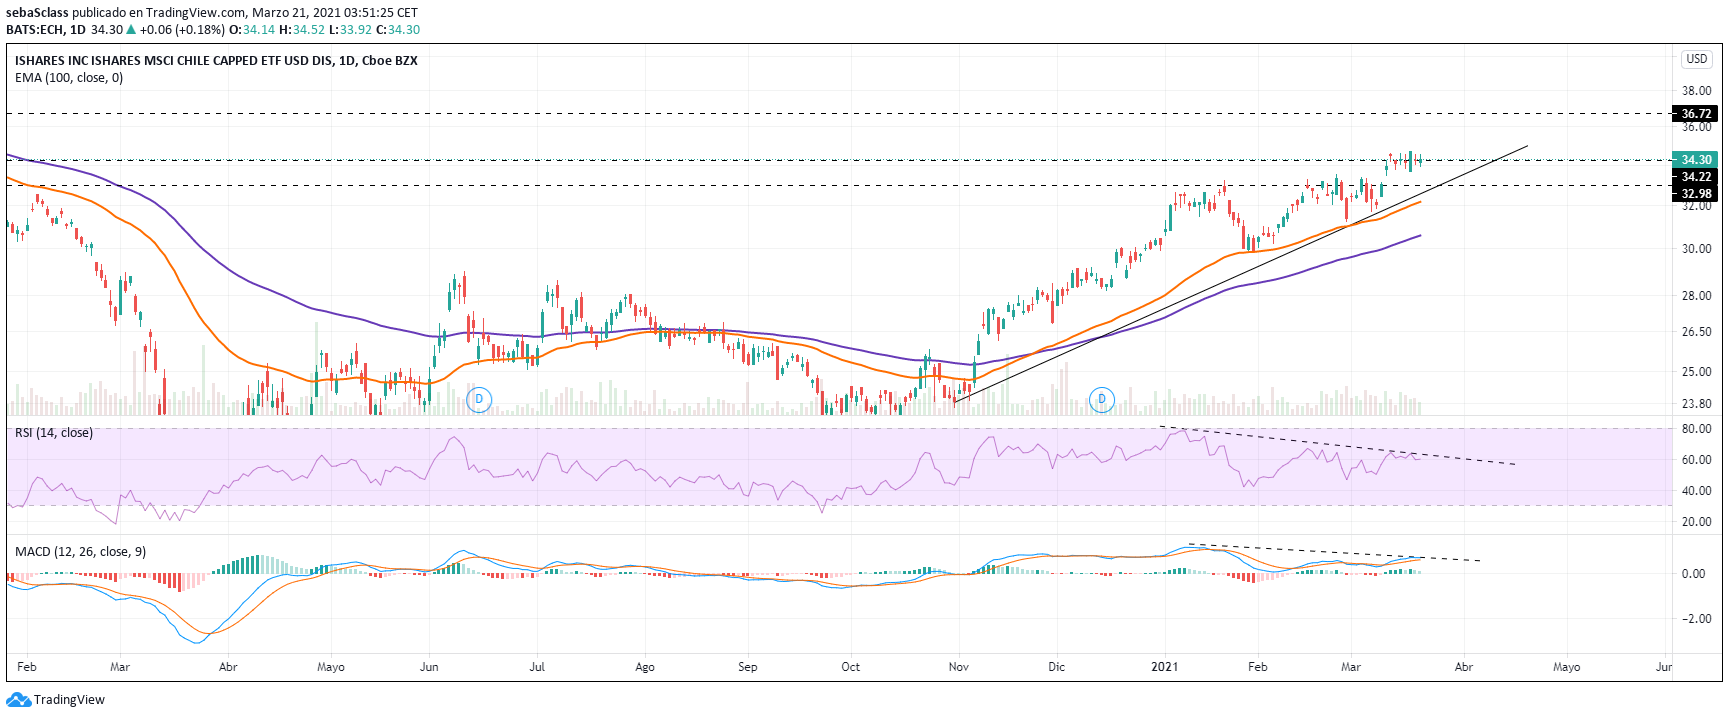Click the iShares MSCI Chile ETF chart title
Screen dimensions: 1729x718
tap(216, 61)
